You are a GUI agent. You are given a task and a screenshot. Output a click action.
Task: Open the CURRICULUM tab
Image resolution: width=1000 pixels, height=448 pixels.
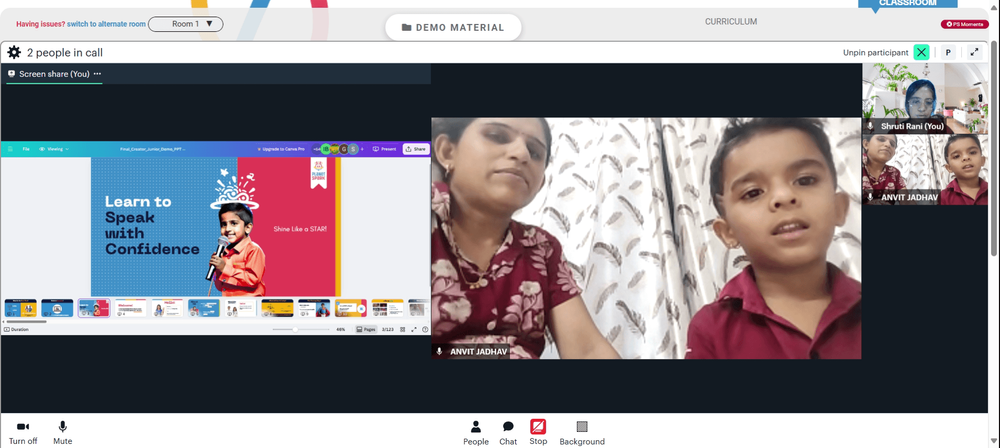click(x=731, y=22)
